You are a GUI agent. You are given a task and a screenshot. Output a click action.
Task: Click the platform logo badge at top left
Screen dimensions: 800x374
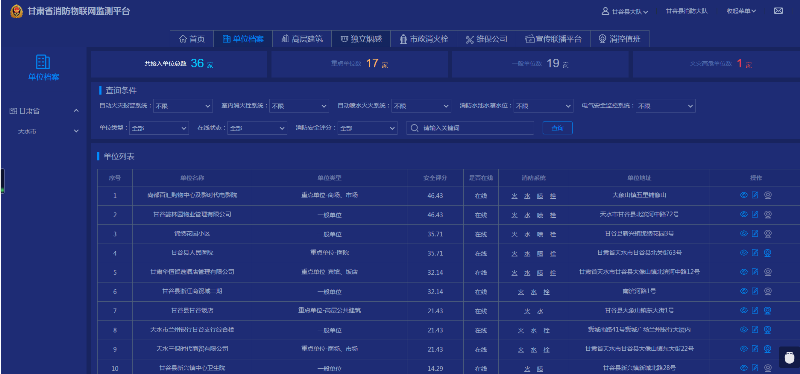16,11
